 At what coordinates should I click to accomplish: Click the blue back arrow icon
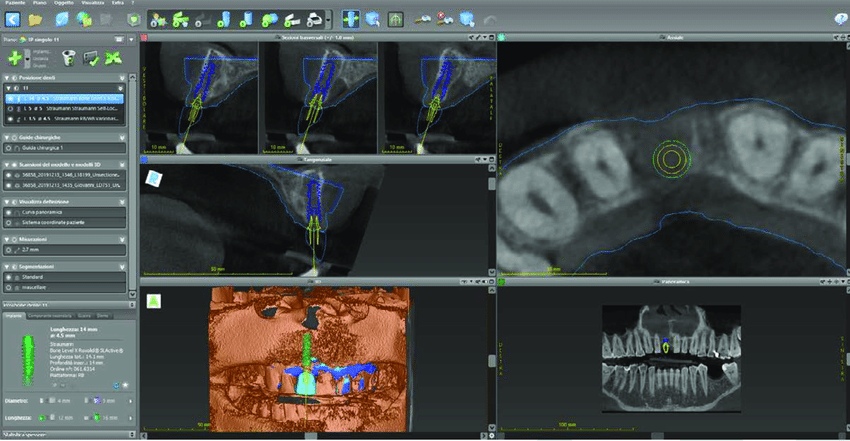[x=13, y=18]
